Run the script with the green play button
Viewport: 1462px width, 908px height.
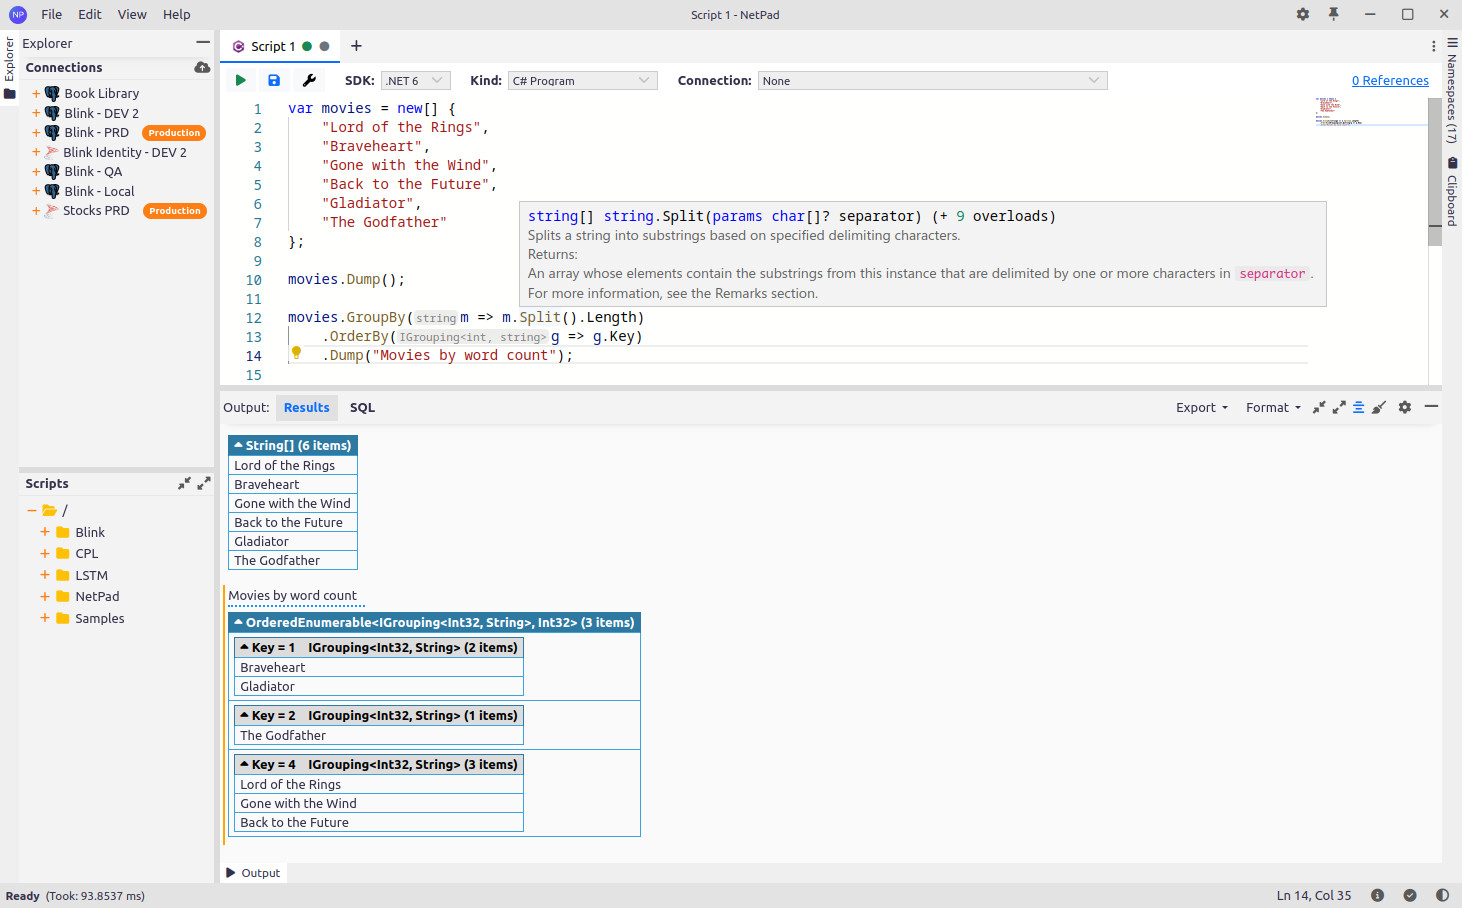point(241,80)
